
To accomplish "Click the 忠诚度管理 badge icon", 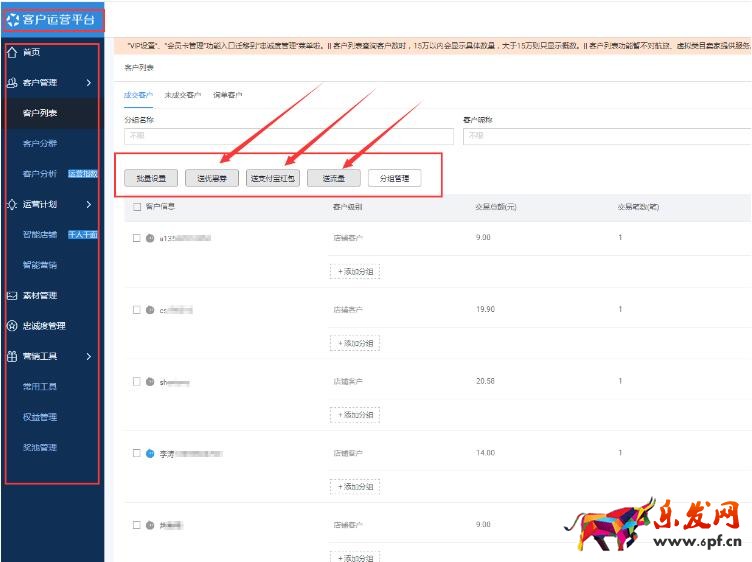I will click(12, 326).
